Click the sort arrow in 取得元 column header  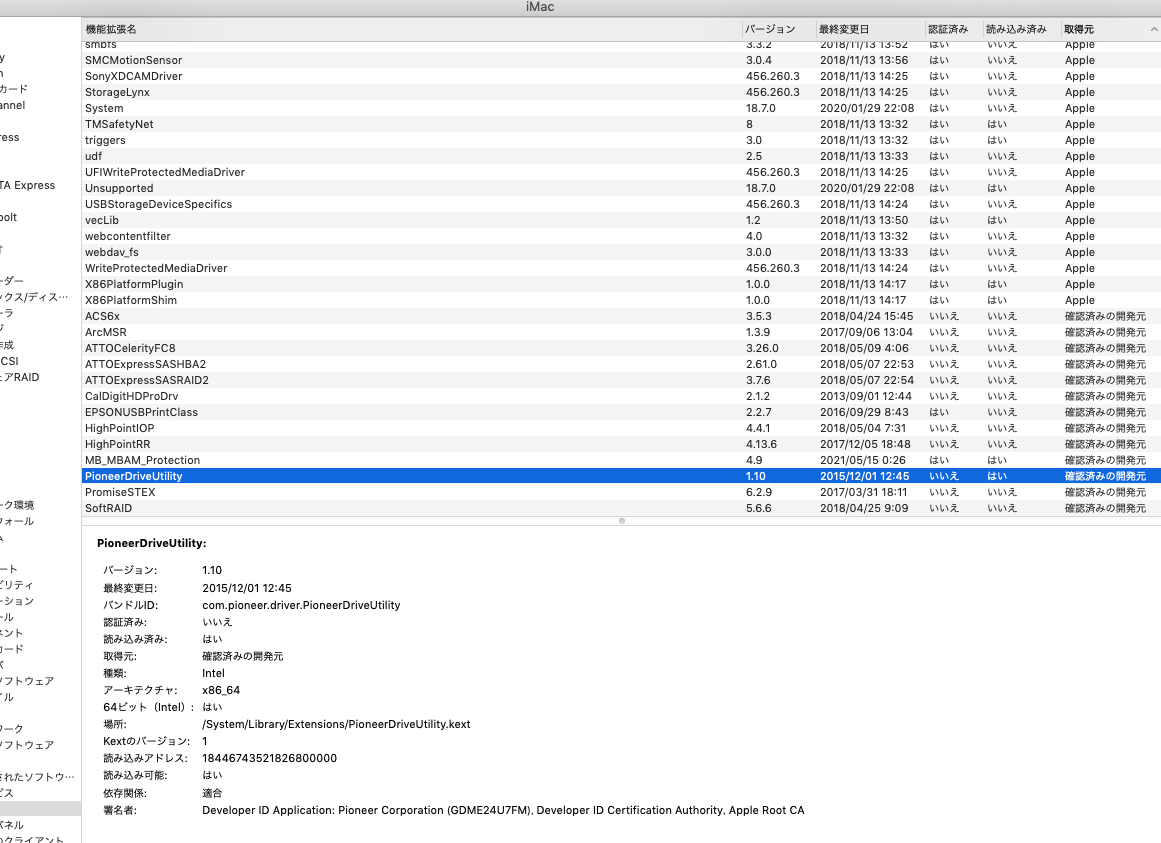[x=1153, y=30]
